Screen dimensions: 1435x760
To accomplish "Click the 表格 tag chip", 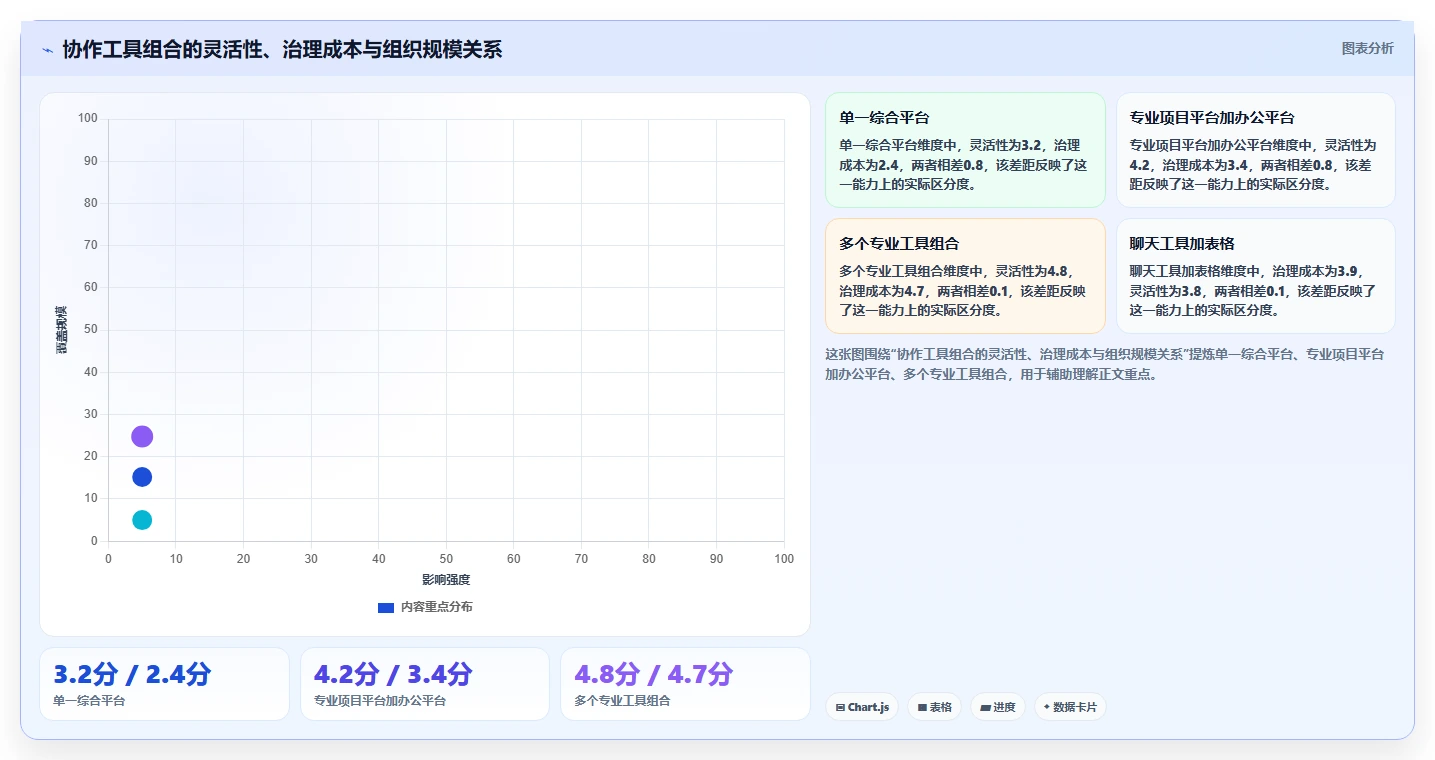I will (x=934, y=707).
